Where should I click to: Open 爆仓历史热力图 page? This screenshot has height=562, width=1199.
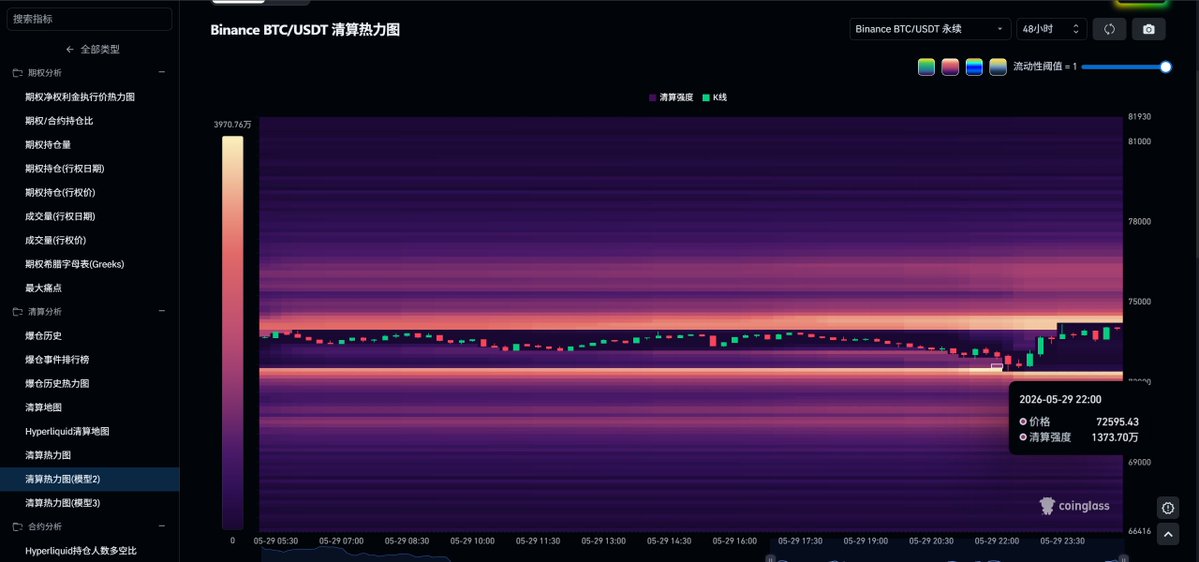click(57, 383)
